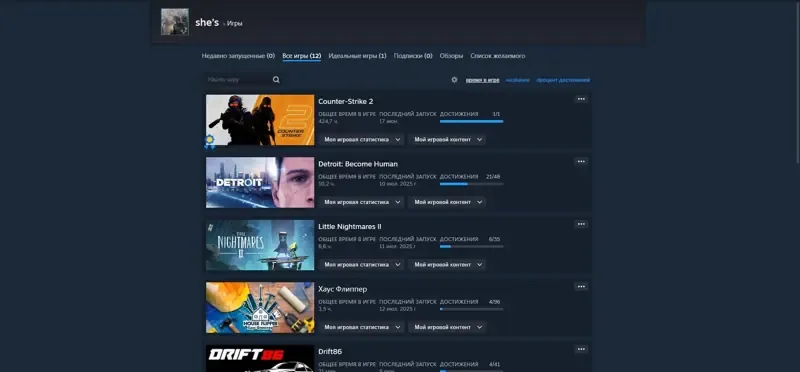
Task: Expand Counter-Strike 2 Моя игровая статистика dropdown
Action: point(361,139)
